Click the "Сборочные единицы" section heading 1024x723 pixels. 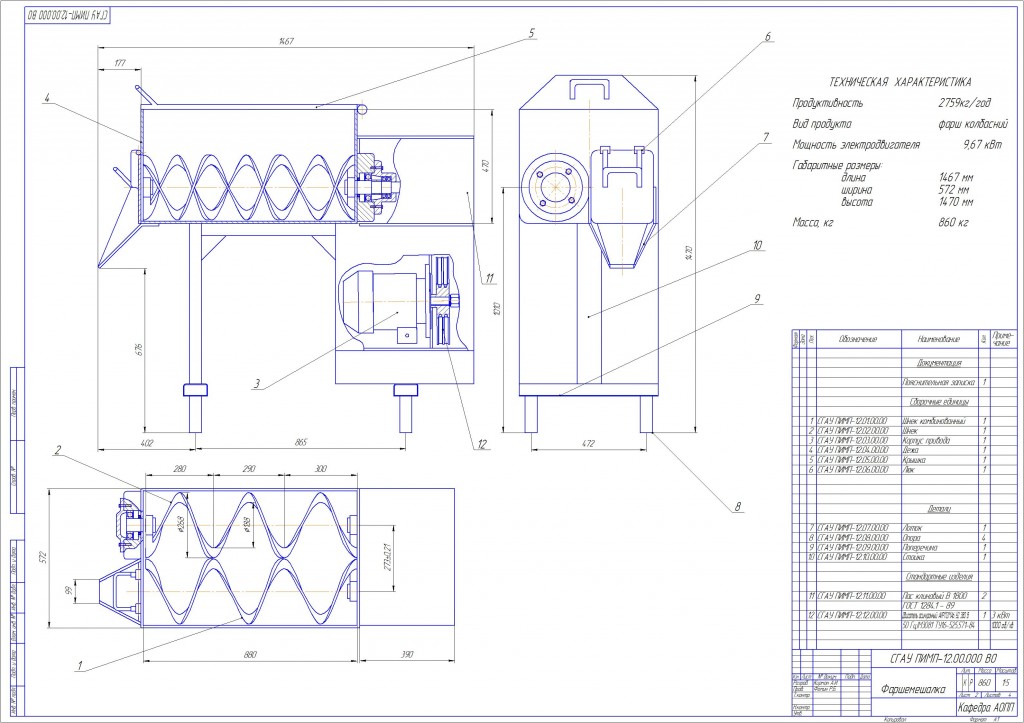(x=939, y=402)
